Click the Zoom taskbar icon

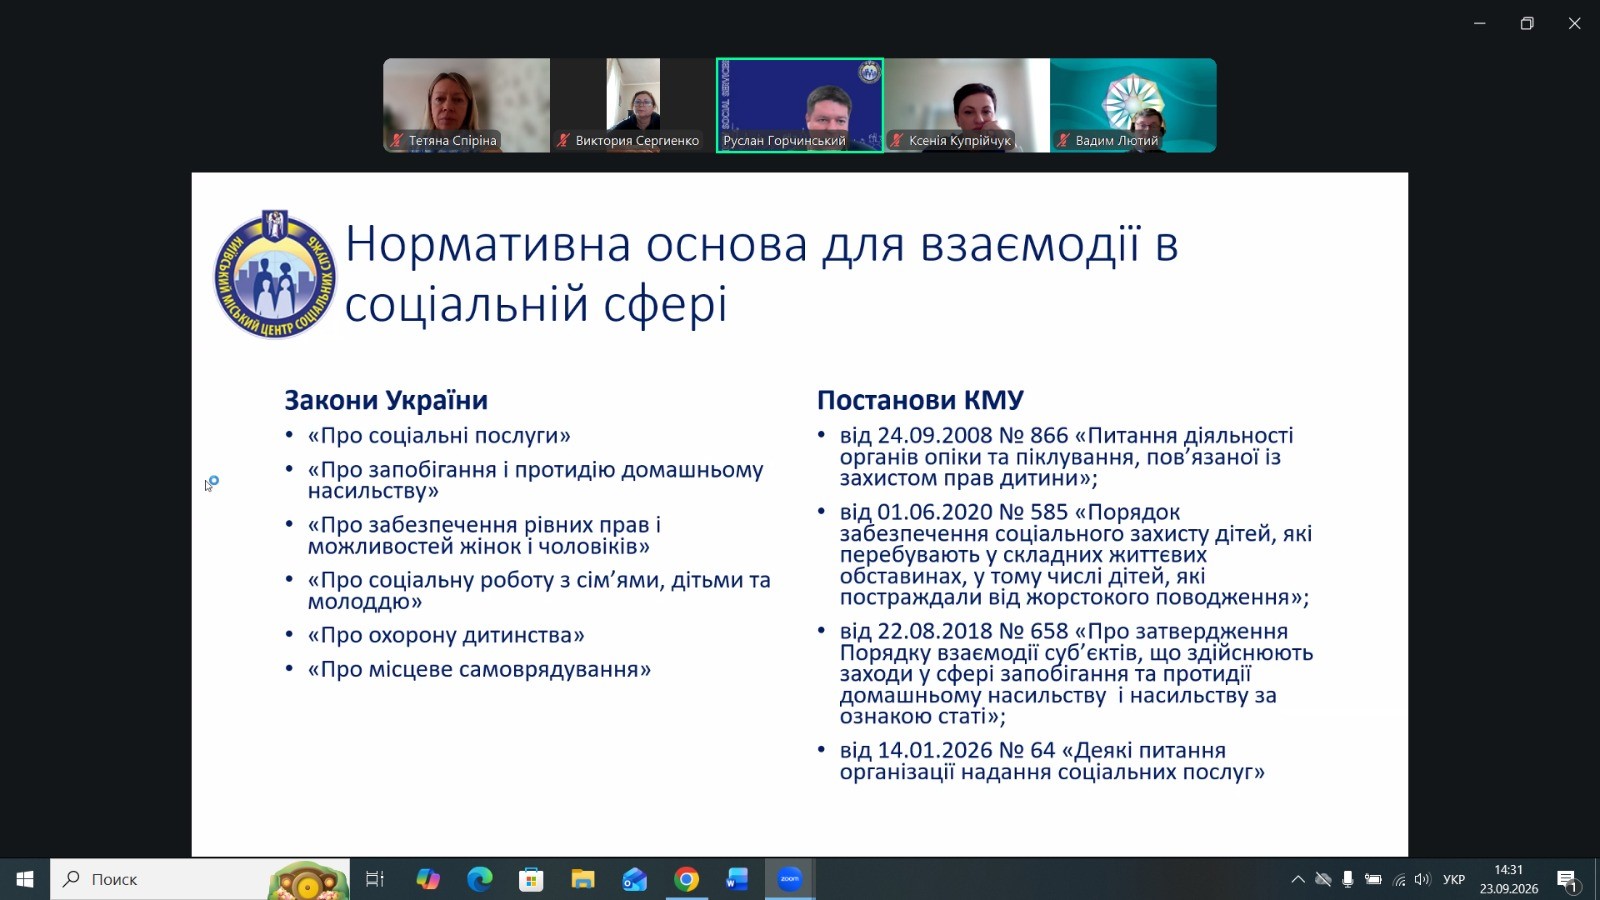point(790,879)
